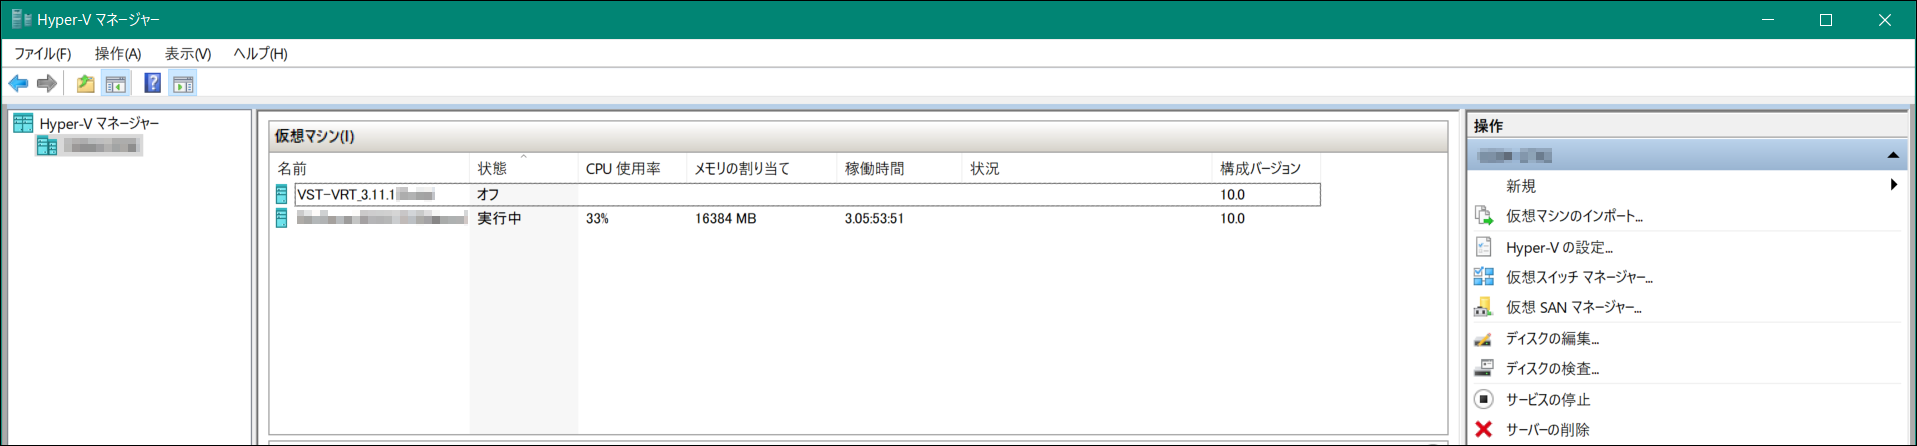Click the 実行中 state cell
Viewport: 1917px width, 446px height.
[x=499, y=218]
